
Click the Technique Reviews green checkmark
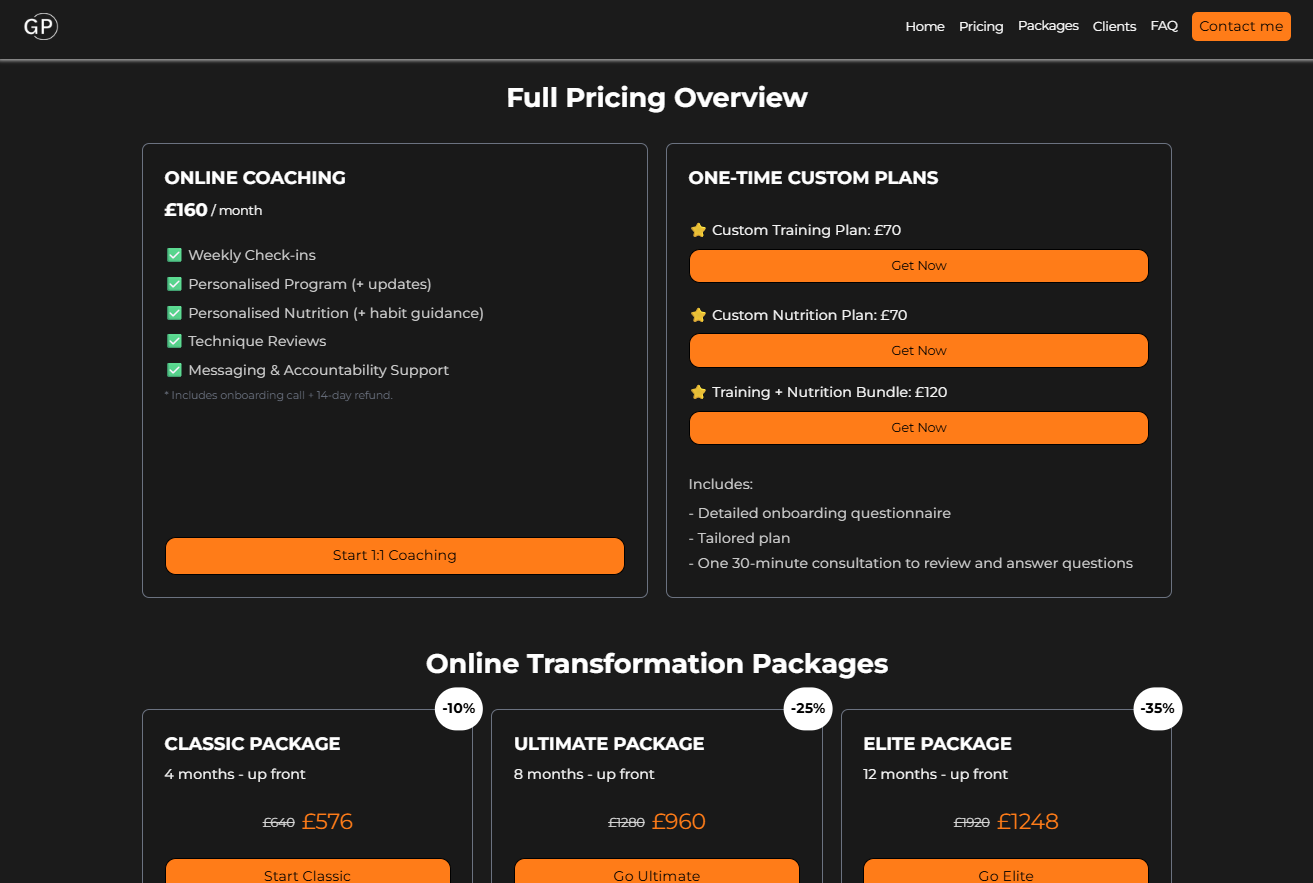point(174,341)
